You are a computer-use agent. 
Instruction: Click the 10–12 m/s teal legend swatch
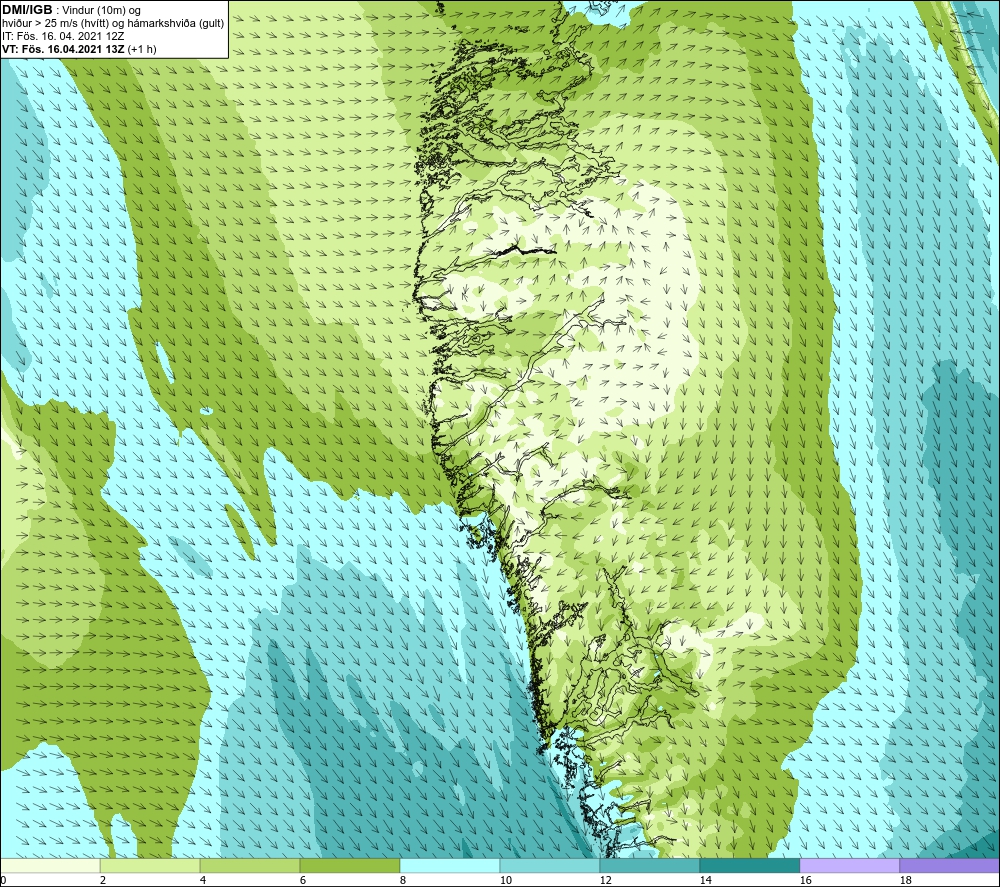(x=550, y=865)
